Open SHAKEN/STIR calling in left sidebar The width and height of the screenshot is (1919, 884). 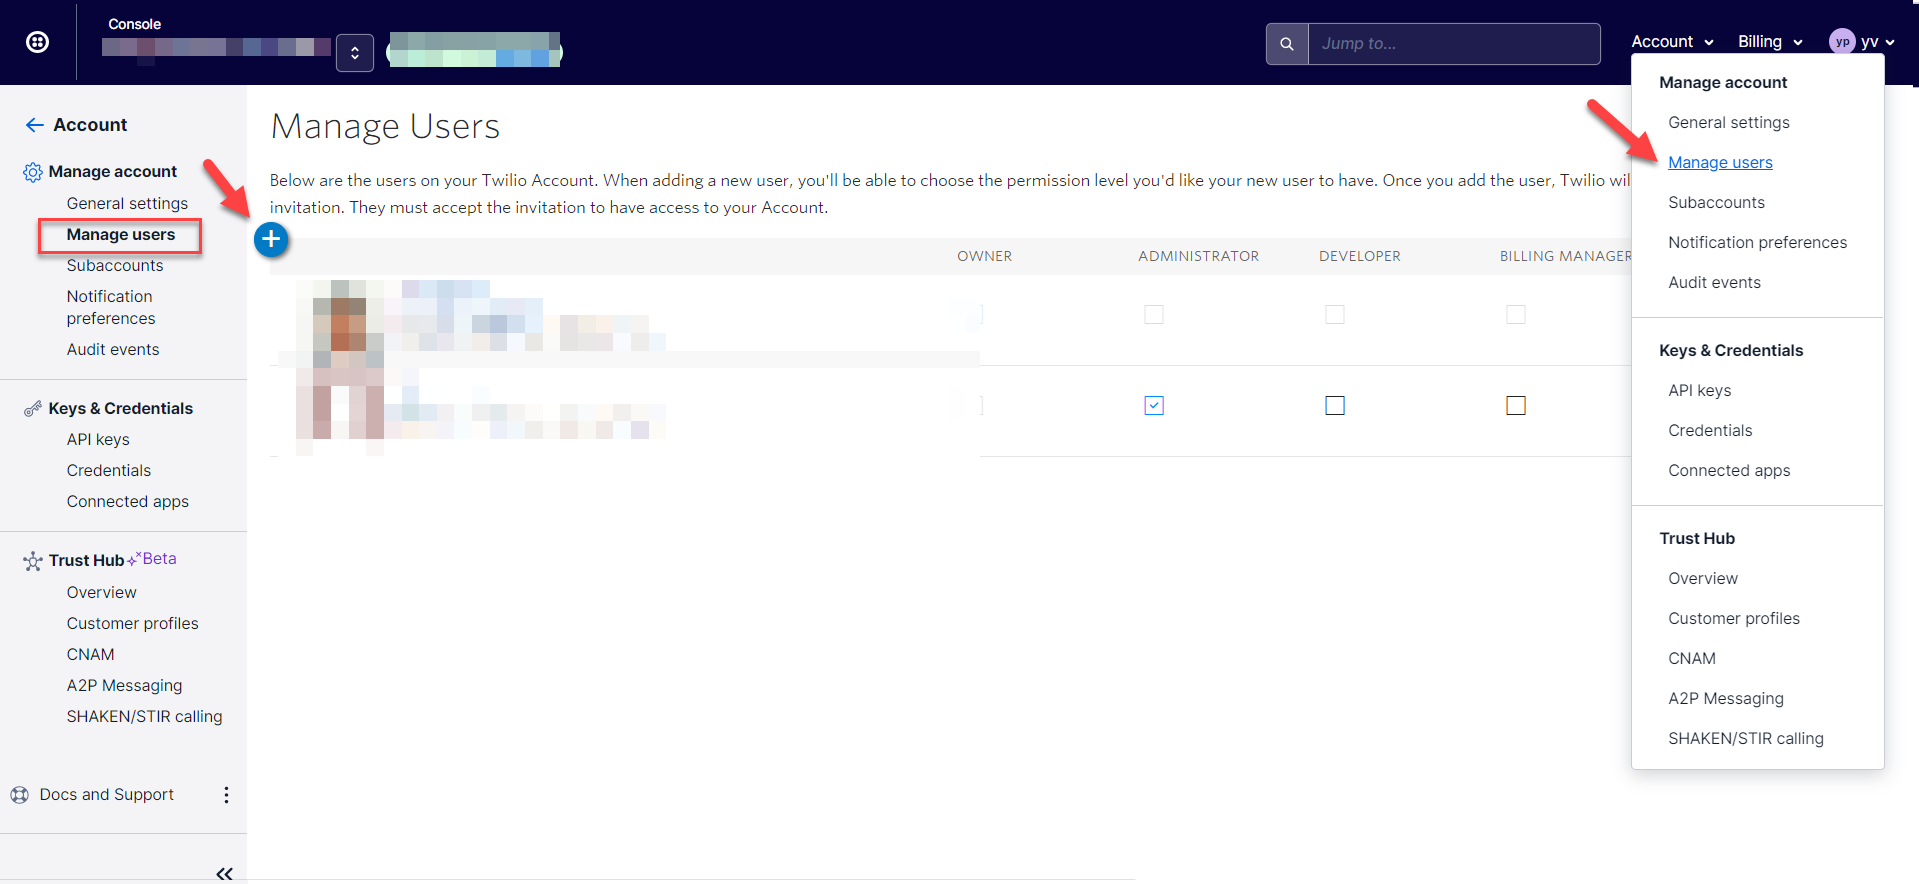145,717
